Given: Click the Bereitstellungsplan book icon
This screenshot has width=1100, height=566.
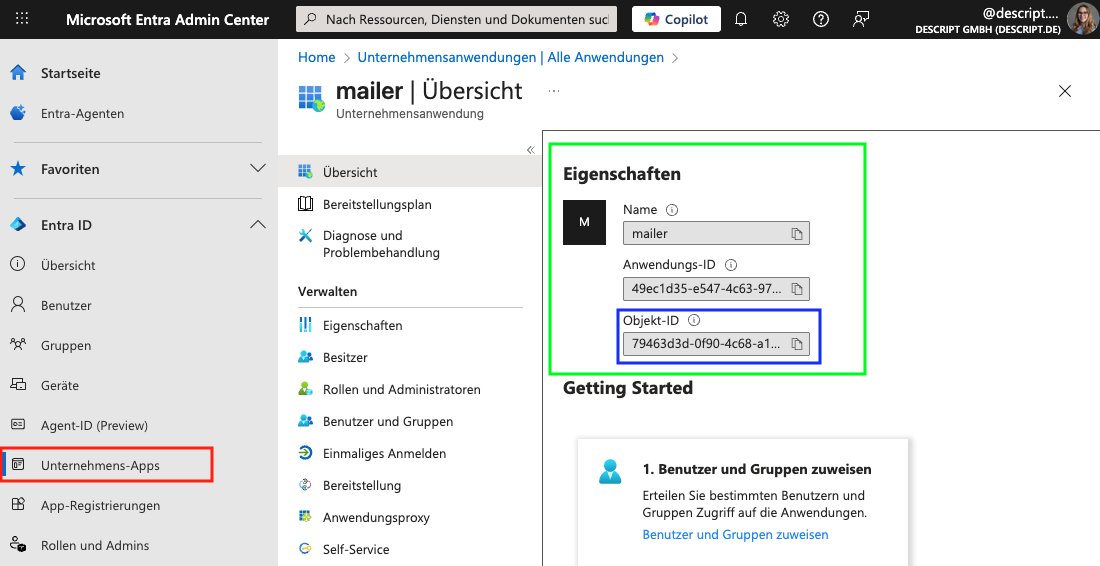Looking at the screenshot, I should click(305, 204).
